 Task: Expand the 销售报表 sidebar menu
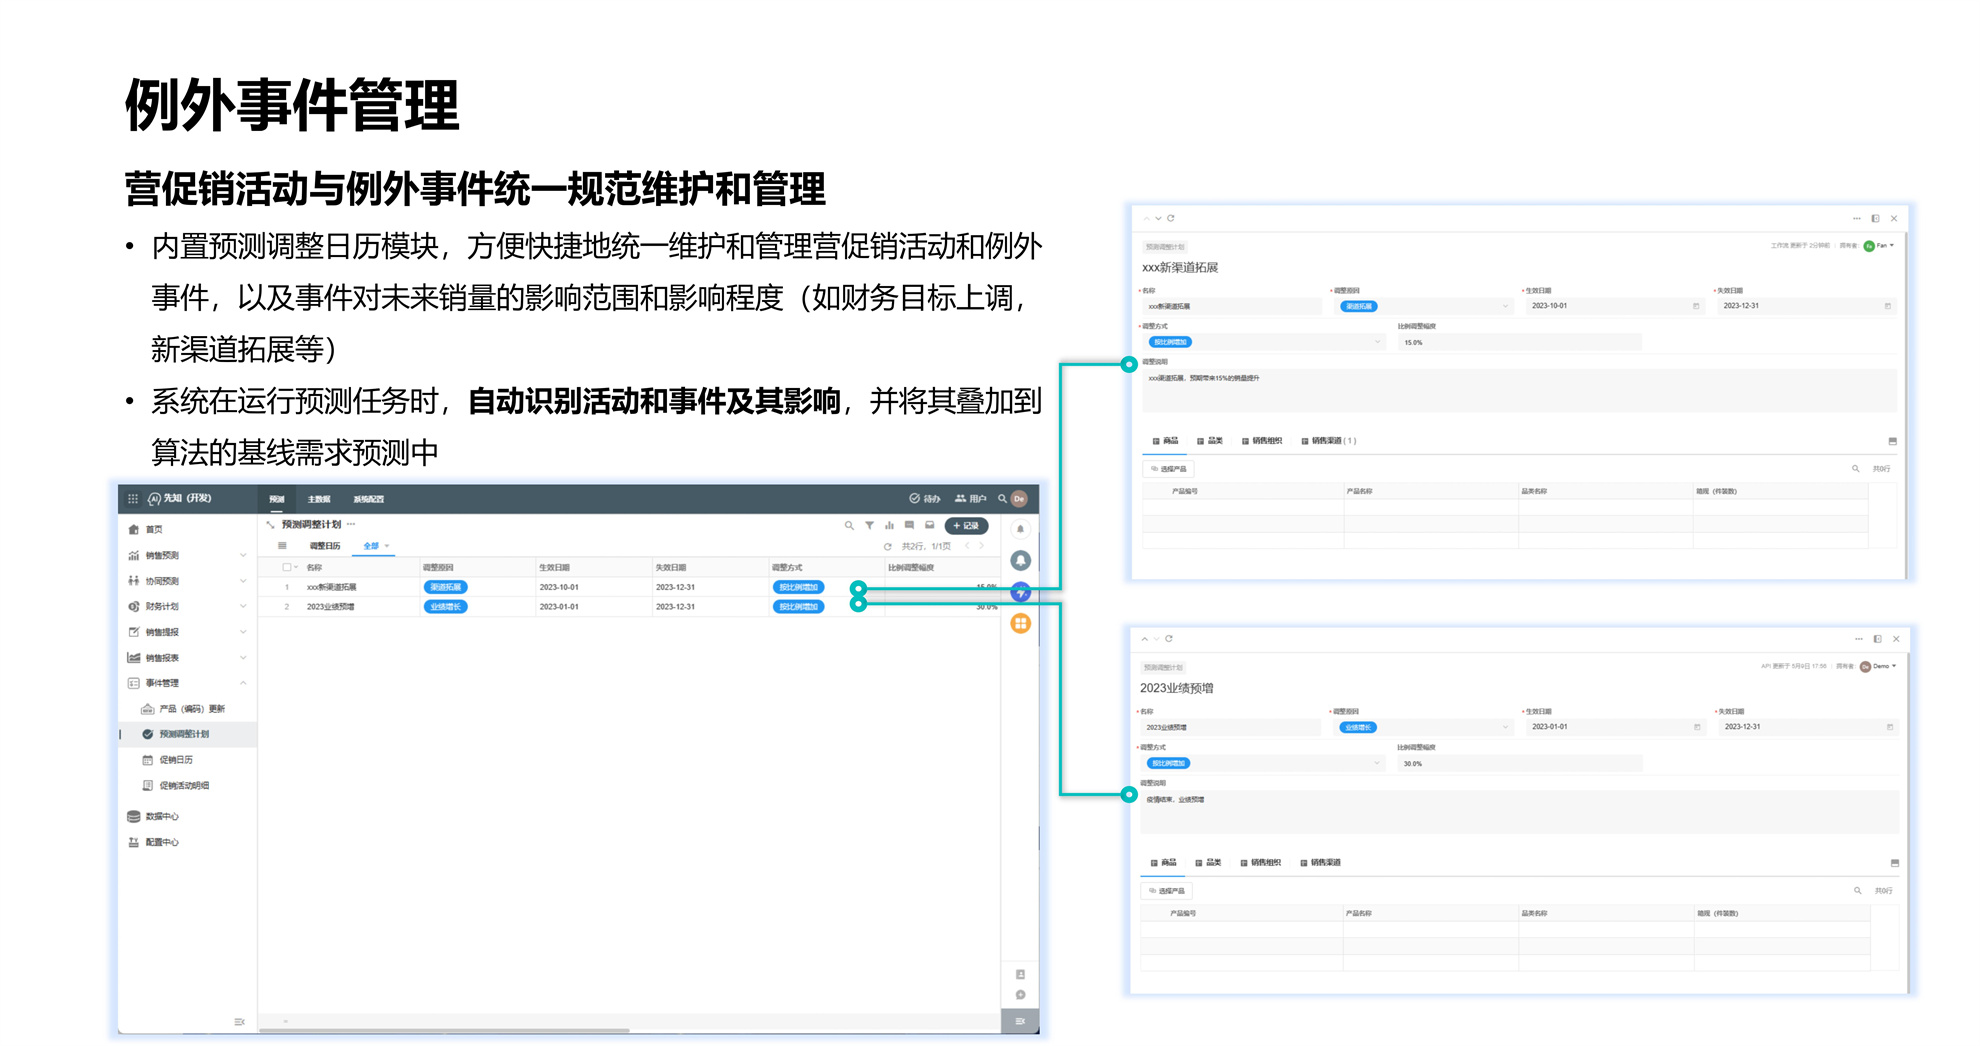187,658
